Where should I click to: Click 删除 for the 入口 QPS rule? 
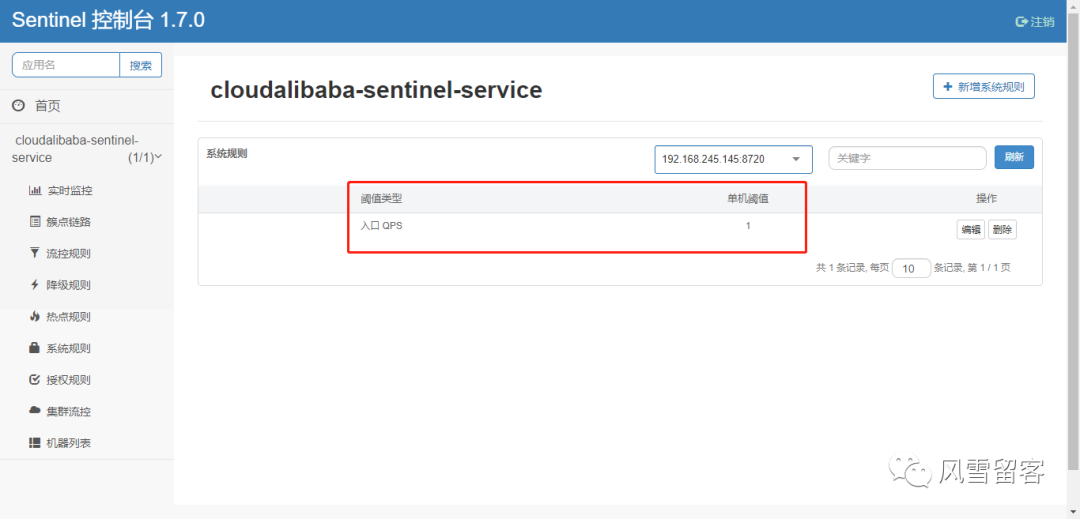click(x=1002, y=230)
